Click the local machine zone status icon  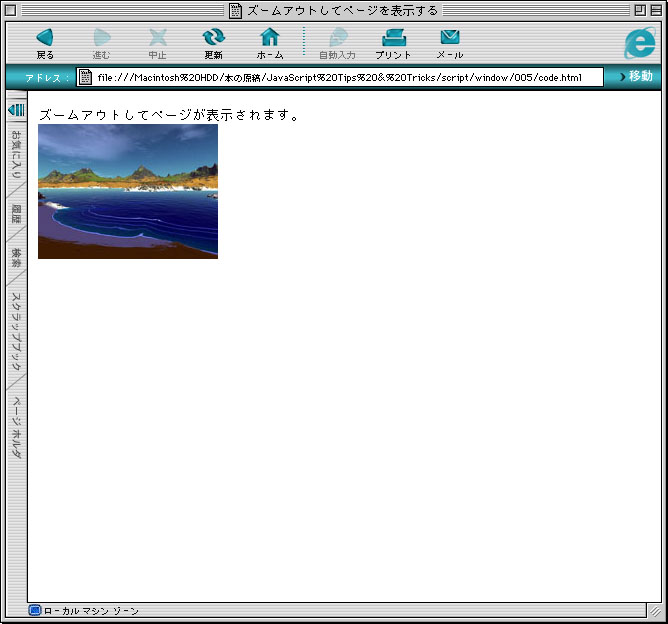(x=35, y=610)
